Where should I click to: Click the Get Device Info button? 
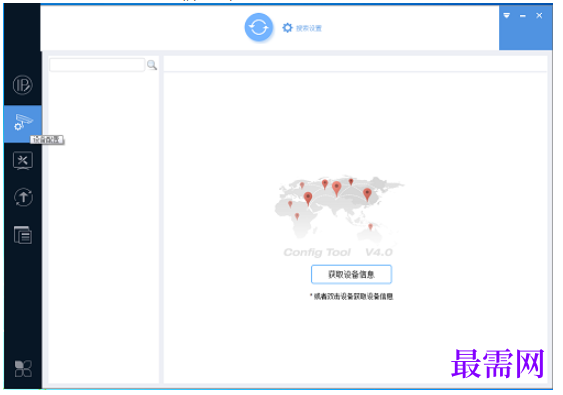coord(351,274)
